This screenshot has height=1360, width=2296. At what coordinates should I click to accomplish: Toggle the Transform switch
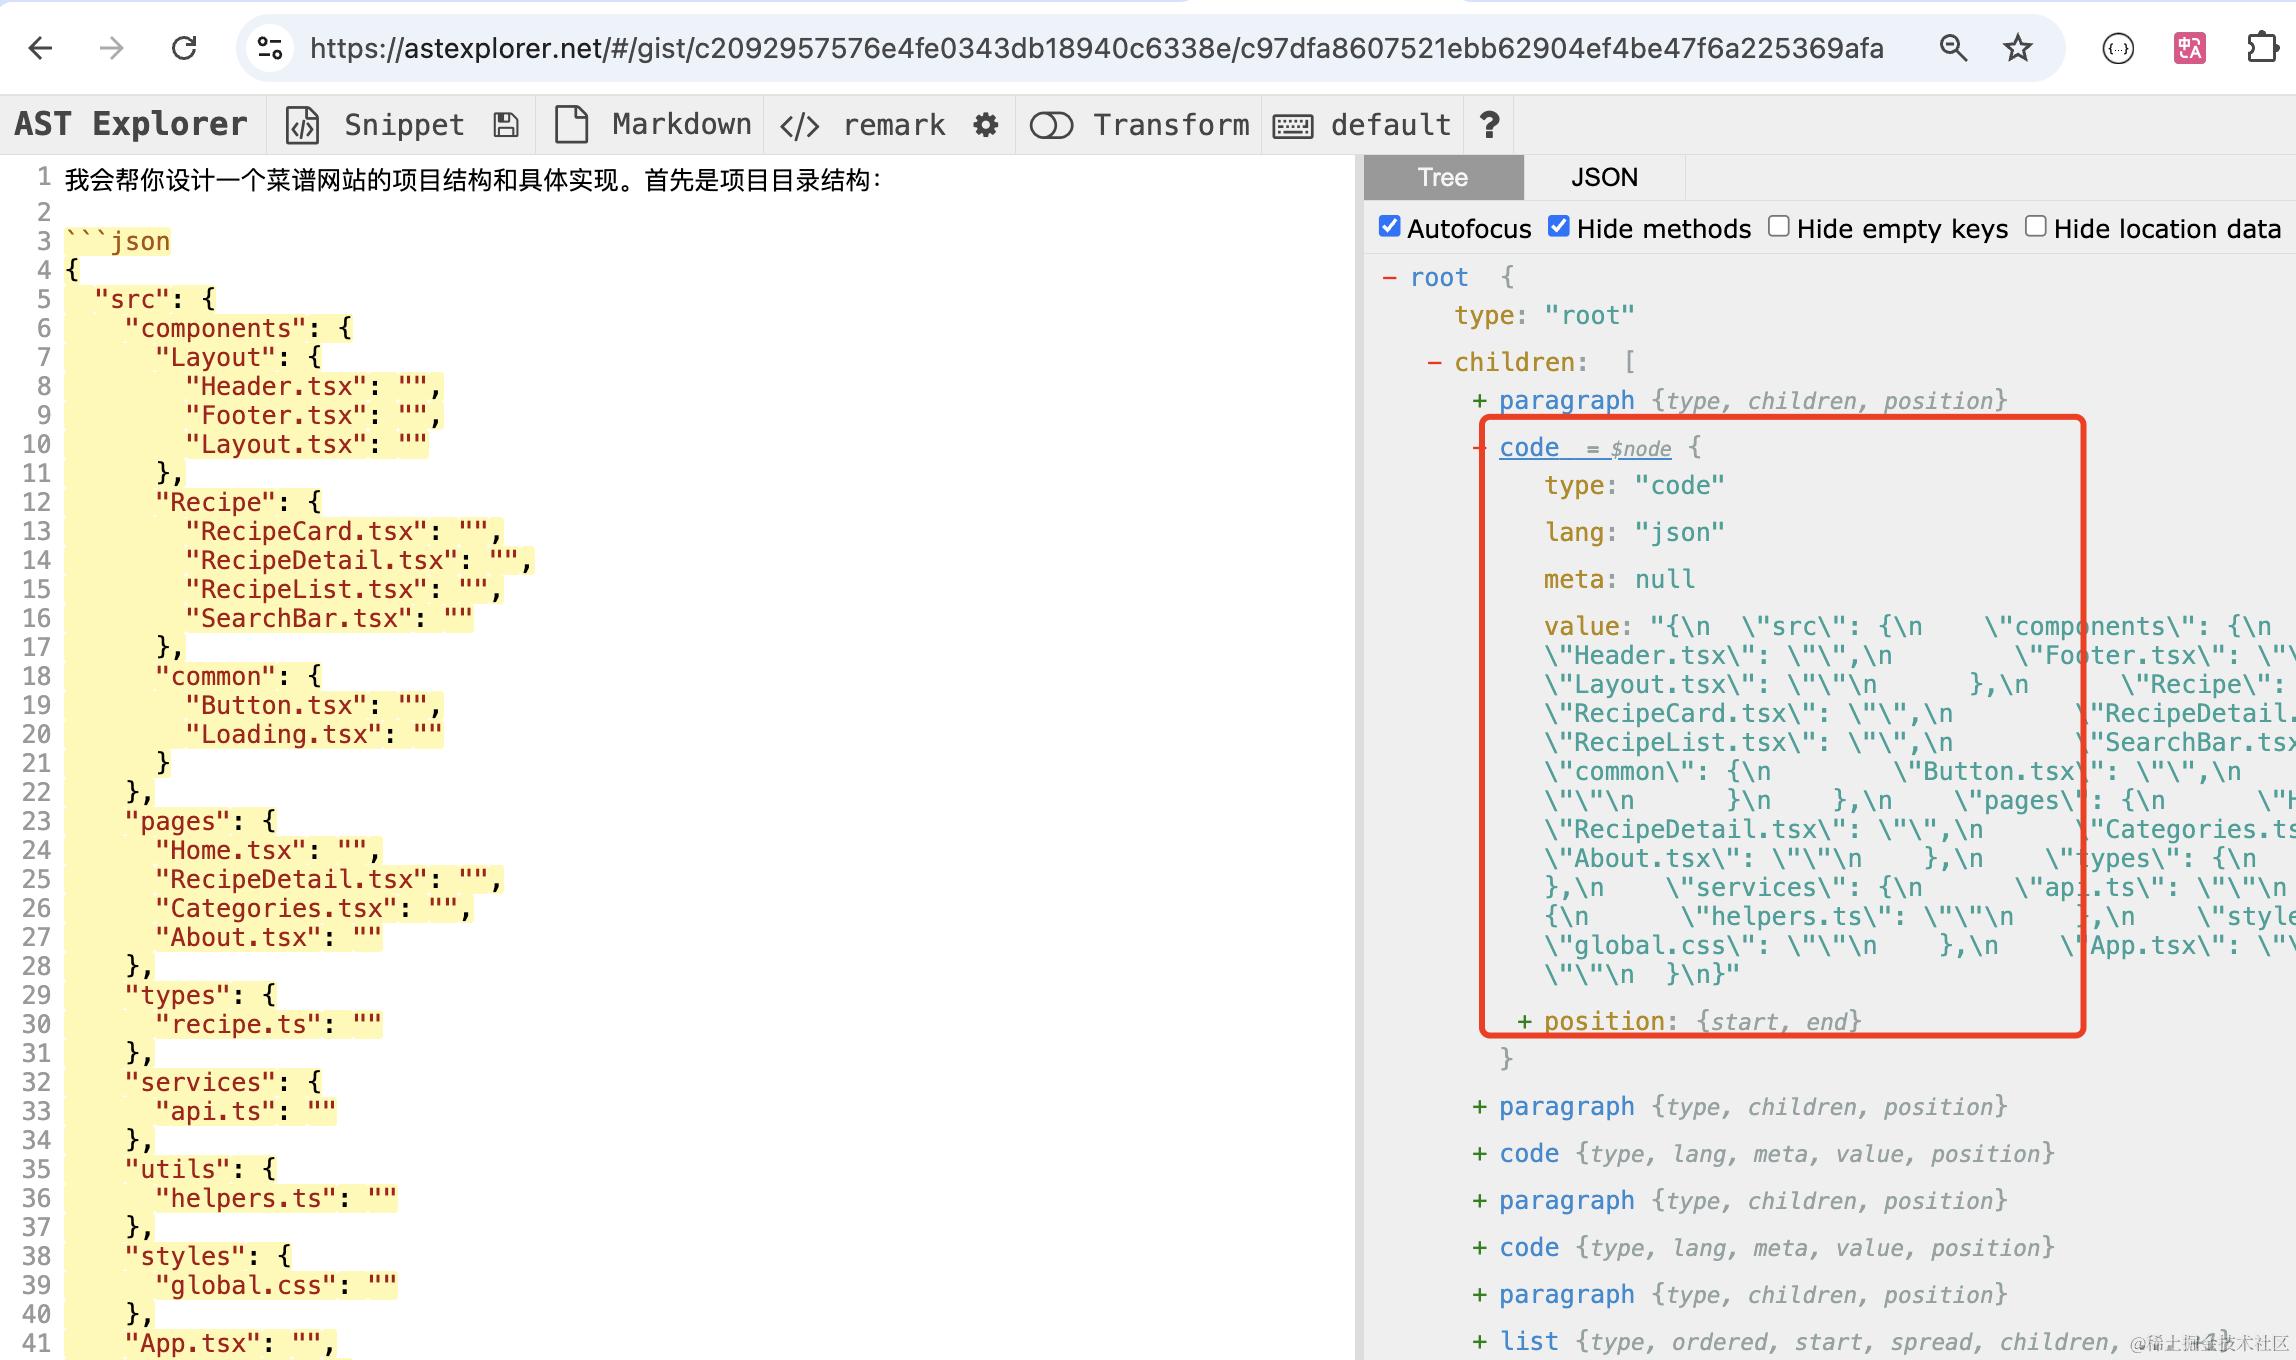[1051, 125]
